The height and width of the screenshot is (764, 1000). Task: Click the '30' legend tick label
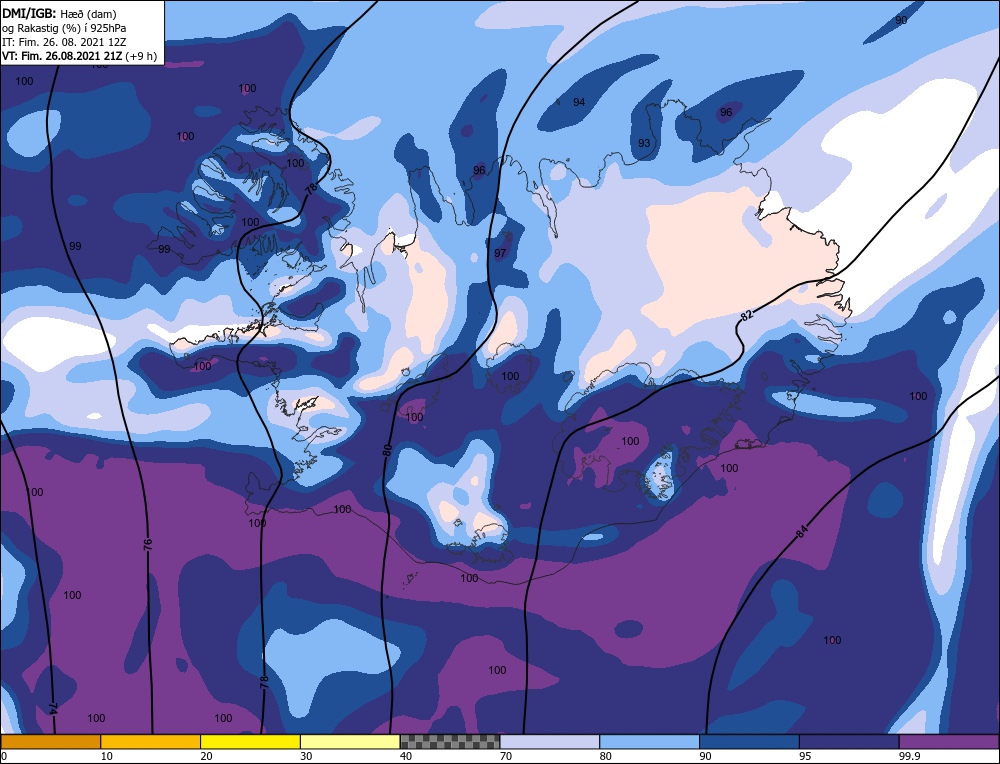pos(306,756)
